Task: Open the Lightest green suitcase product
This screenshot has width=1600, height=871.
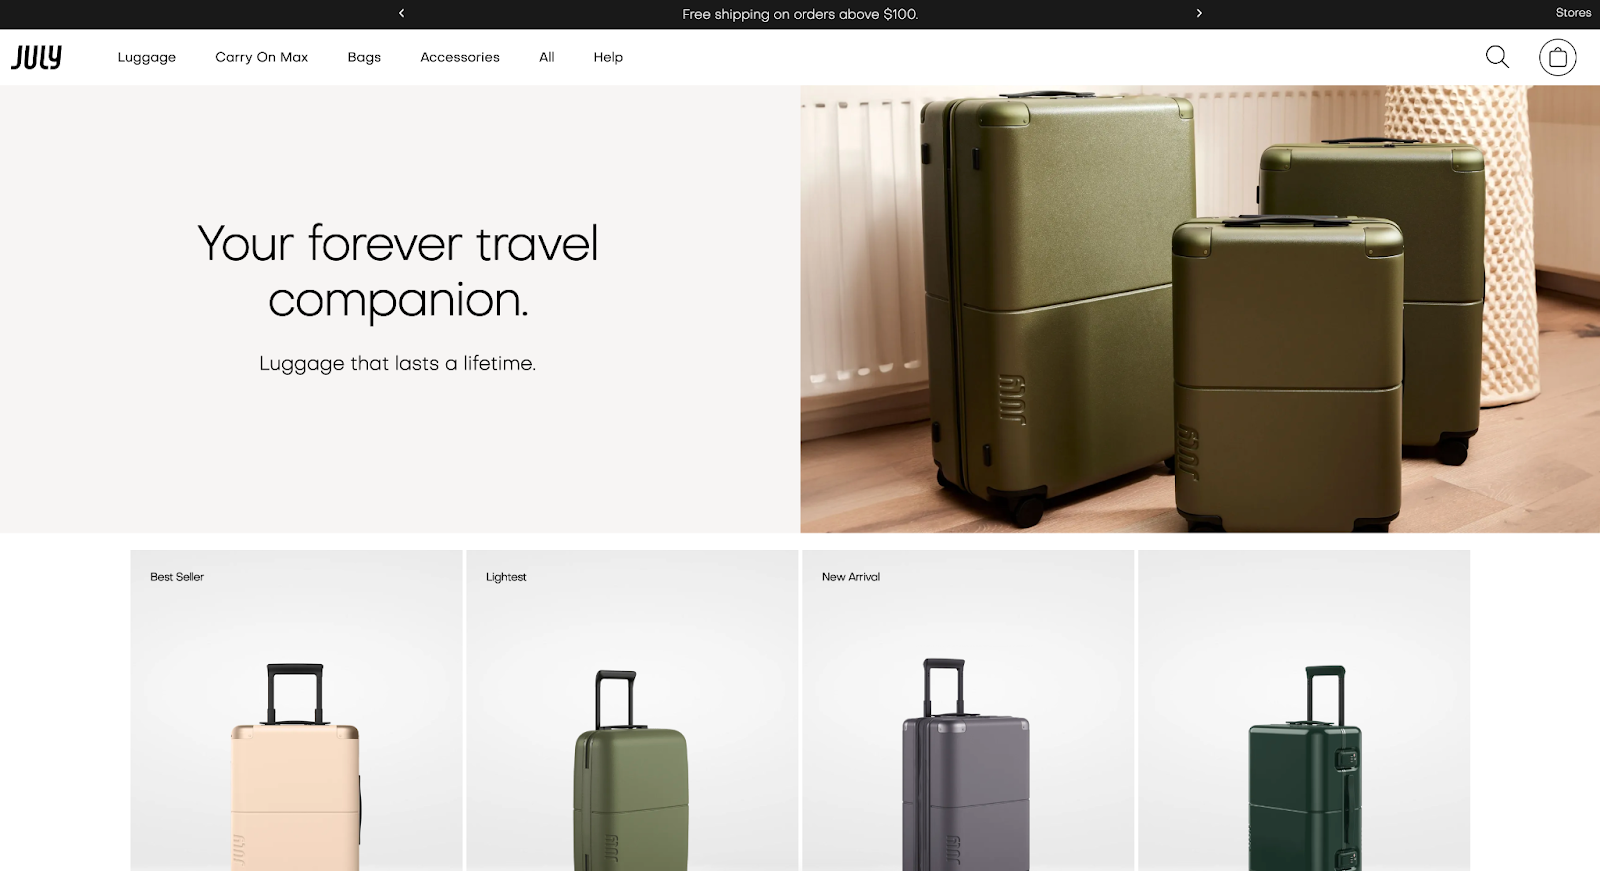Action: pyautogui.click(x=632, y=710)
